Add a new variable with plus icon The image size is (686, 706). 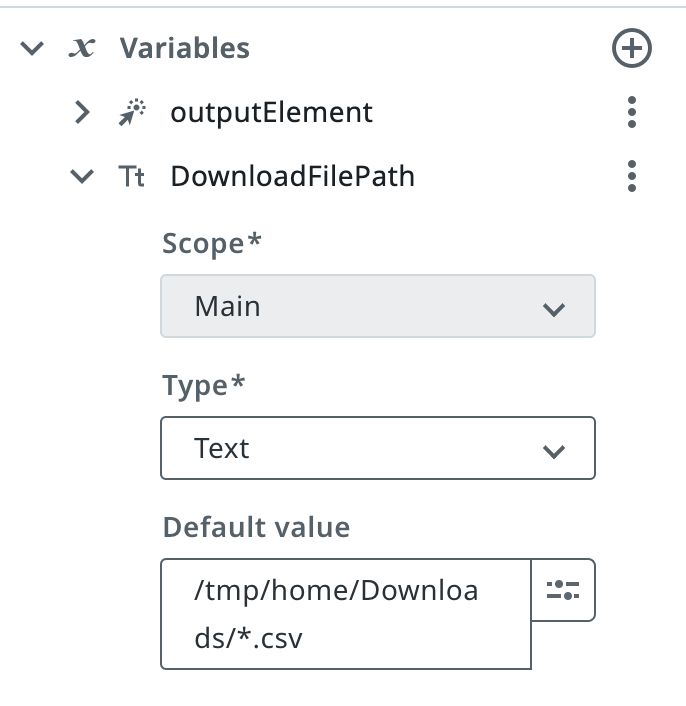631,48
